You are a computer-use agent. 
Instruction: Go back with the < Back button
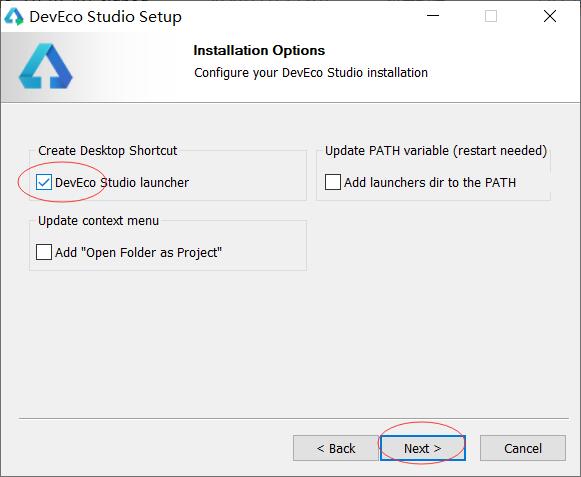click(336, 448)
